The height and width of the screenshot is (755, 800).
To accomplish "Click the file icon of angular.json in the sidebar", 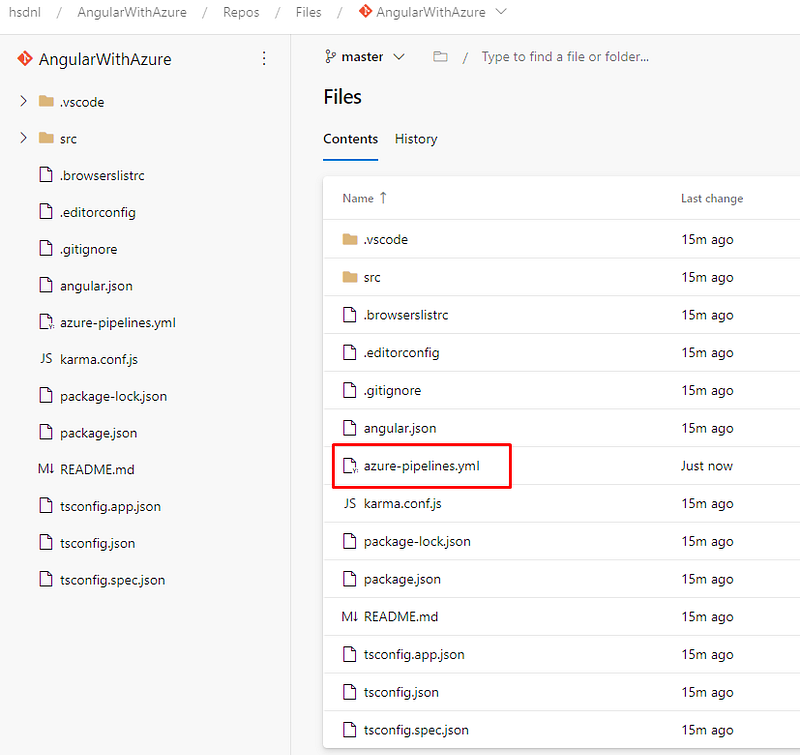I will click(46, 285).
